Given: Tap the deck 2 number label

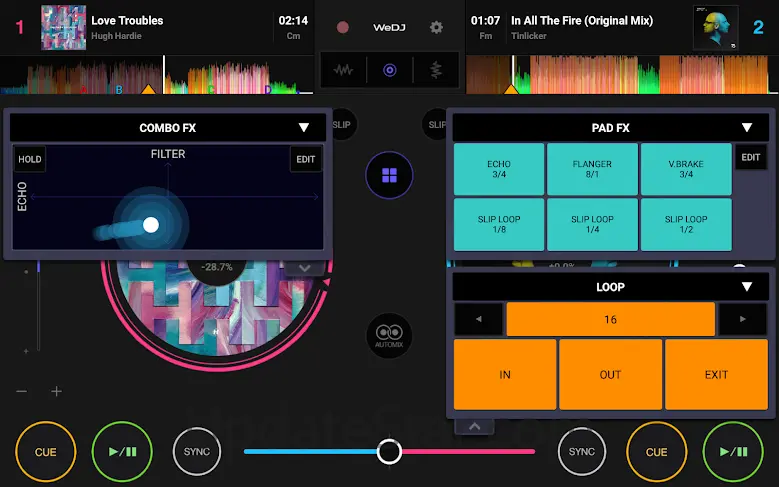Looking at the screenshot, I should coord(758,27).
